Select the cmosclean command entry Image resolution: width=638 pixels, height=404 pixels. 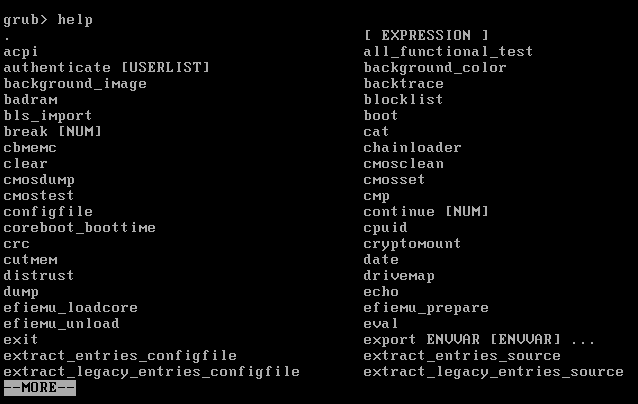403,164
